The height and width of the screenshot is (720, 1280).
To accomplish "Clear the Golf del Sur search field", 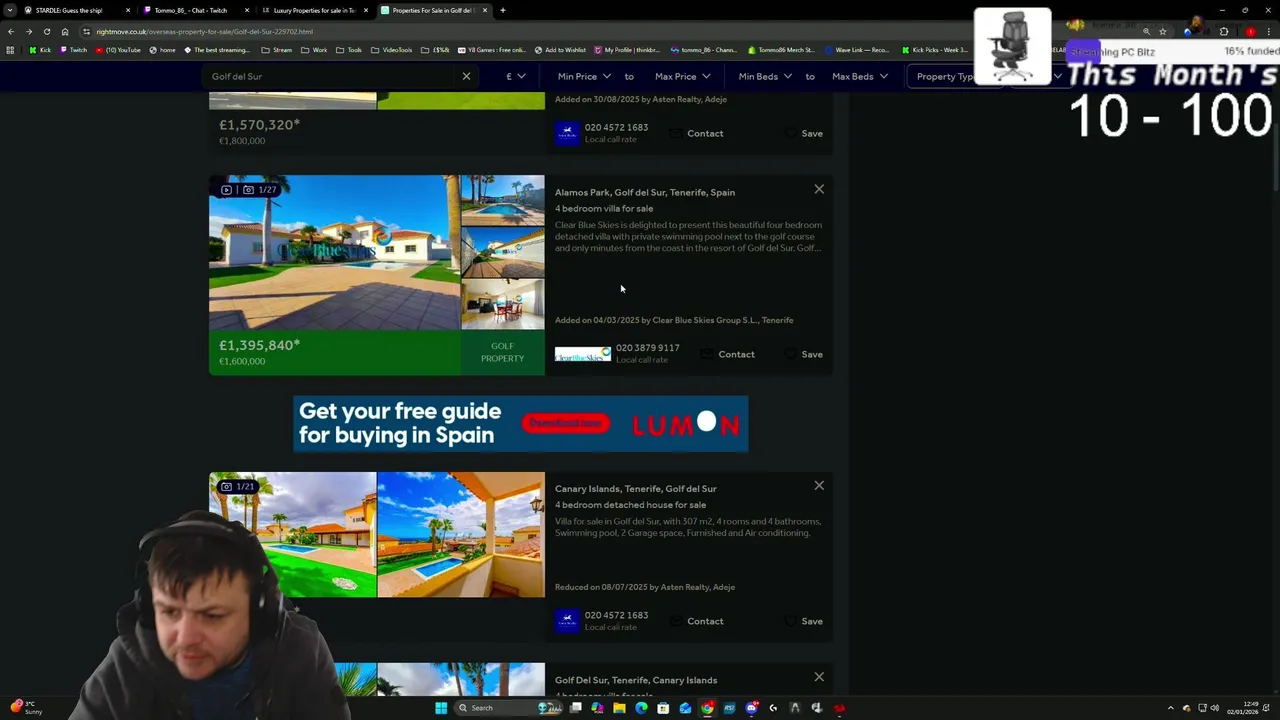I will pyautogui.click(x=466, y=76).
